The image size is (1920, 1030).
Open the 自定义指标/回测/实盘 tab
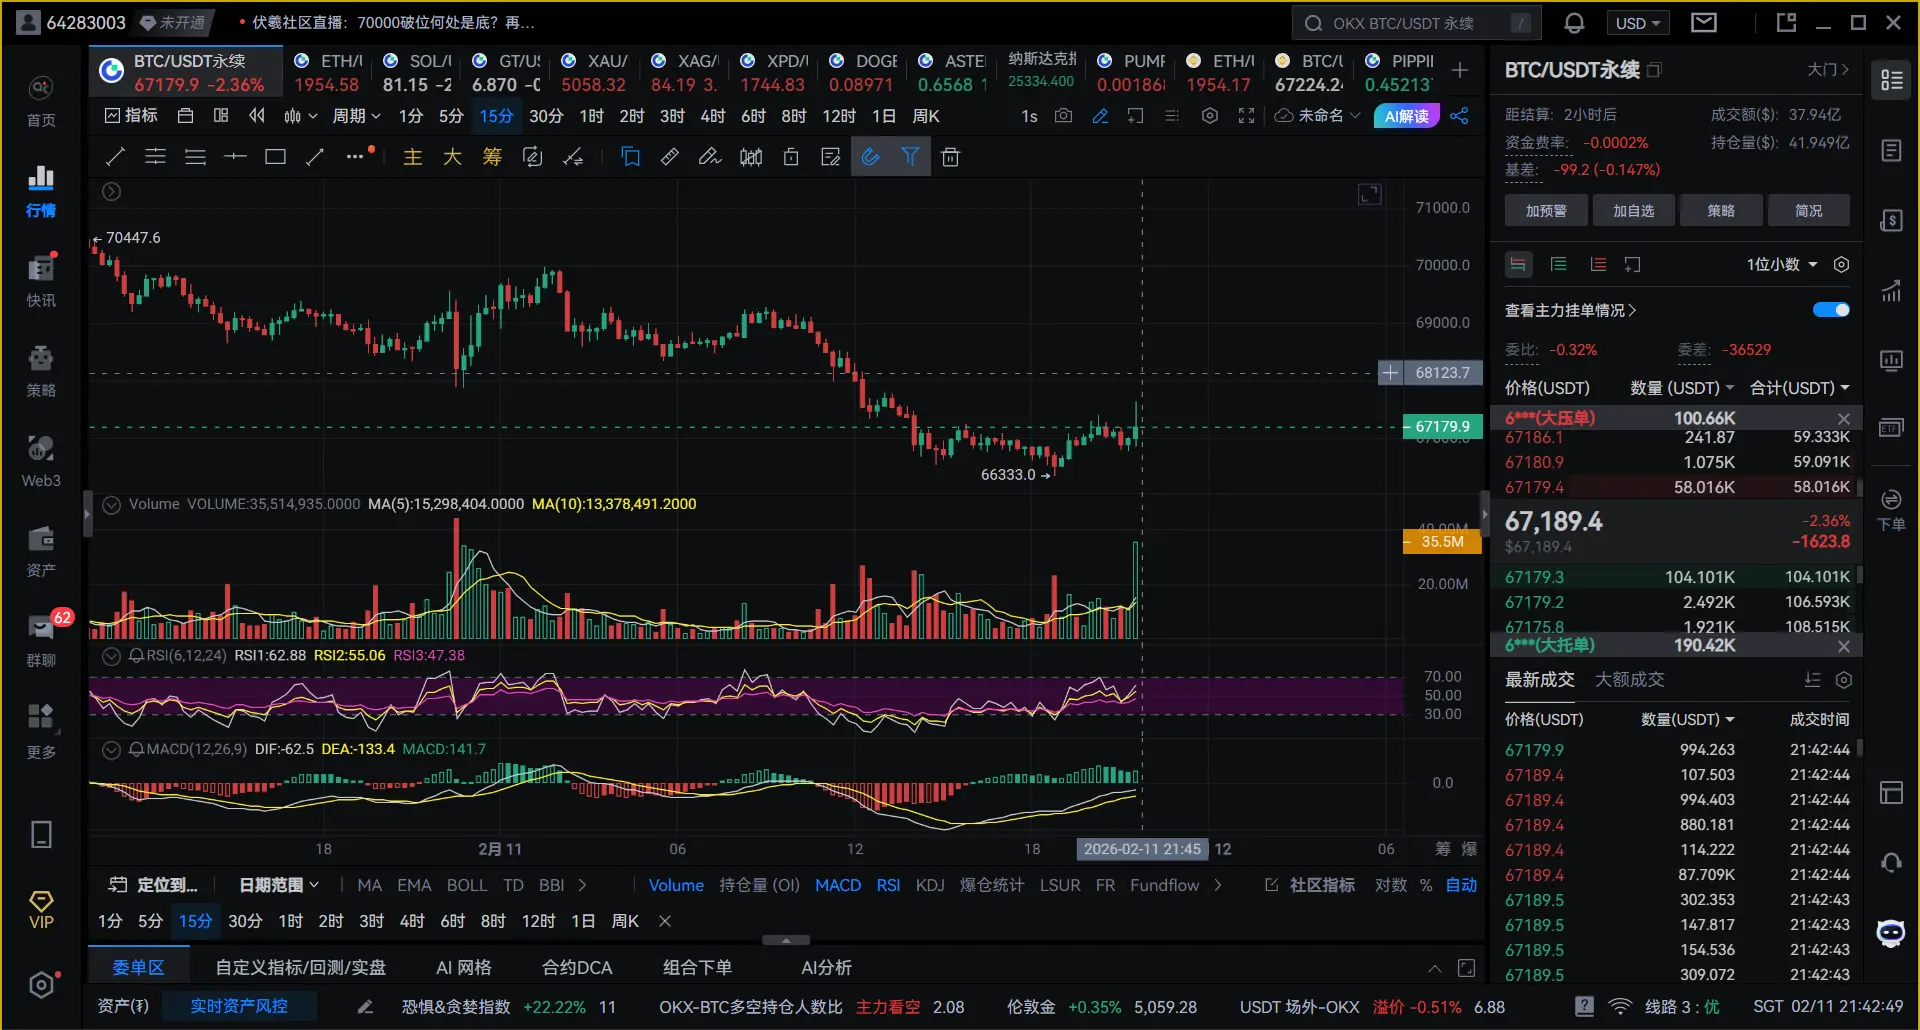300,967
